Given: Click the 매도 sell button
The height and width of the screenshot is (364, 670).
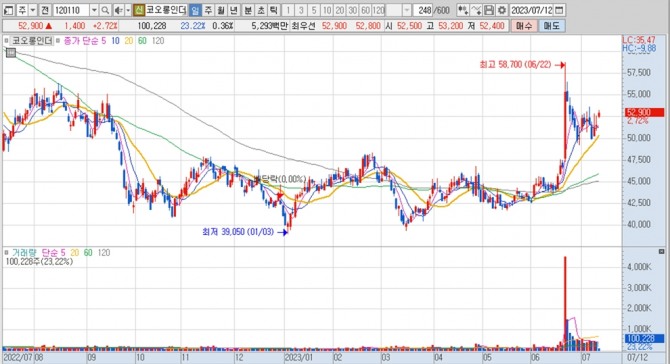Looking at the screenshot, I should pos(552,26).
